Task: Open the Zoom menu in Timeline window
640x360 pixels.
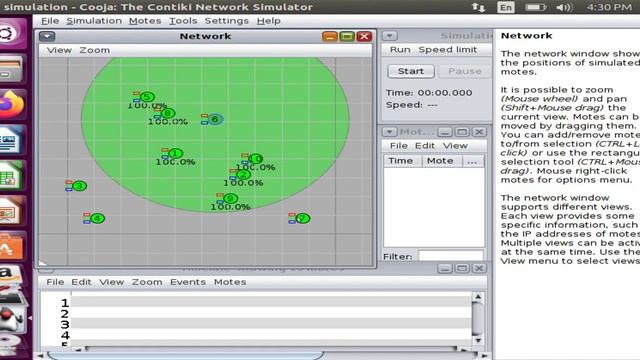Action: pos(147,282)
